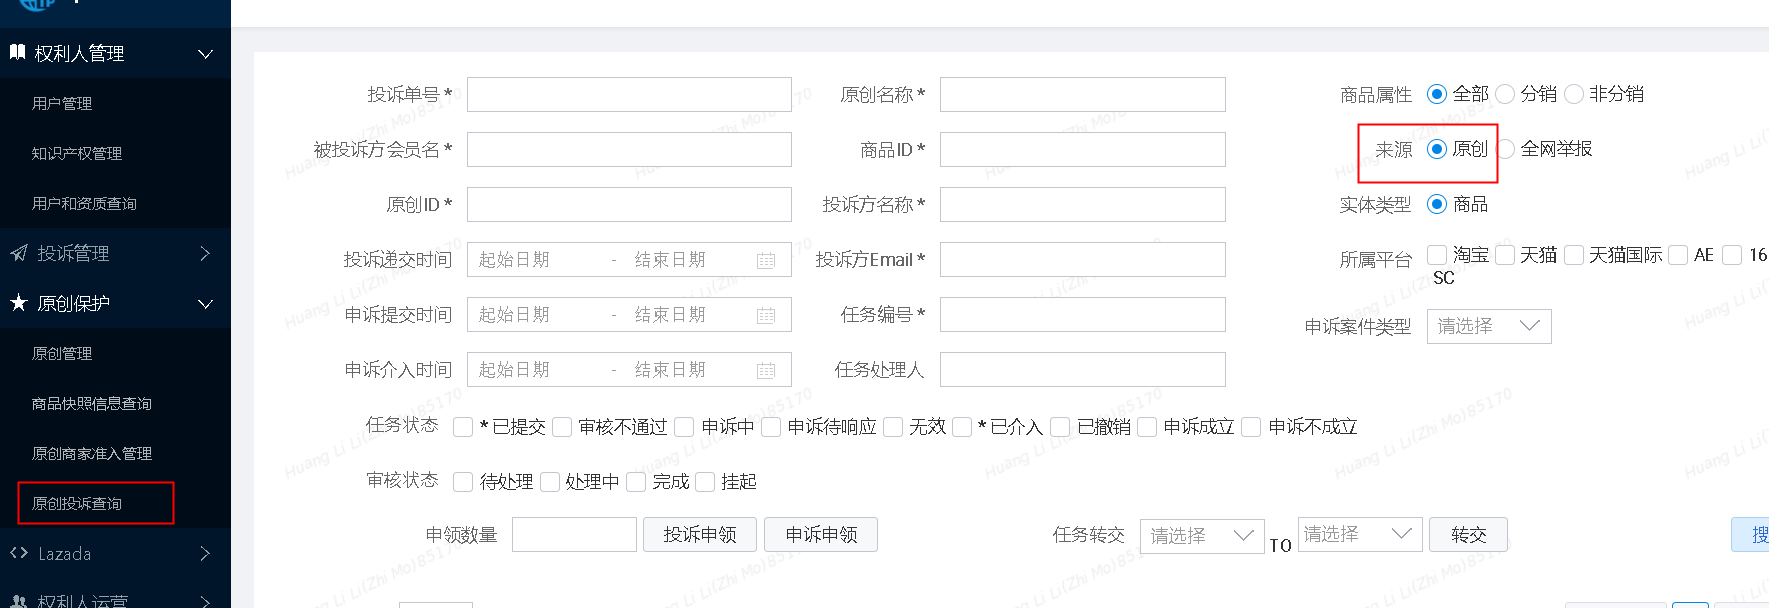Tick the 待处理 review status checkbox

click(463, 482)
